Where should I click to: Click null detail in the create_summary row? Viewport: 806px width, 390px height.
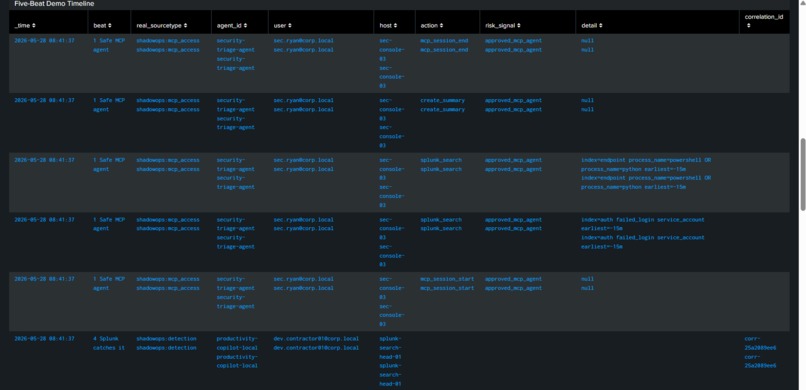click(587, 105)
